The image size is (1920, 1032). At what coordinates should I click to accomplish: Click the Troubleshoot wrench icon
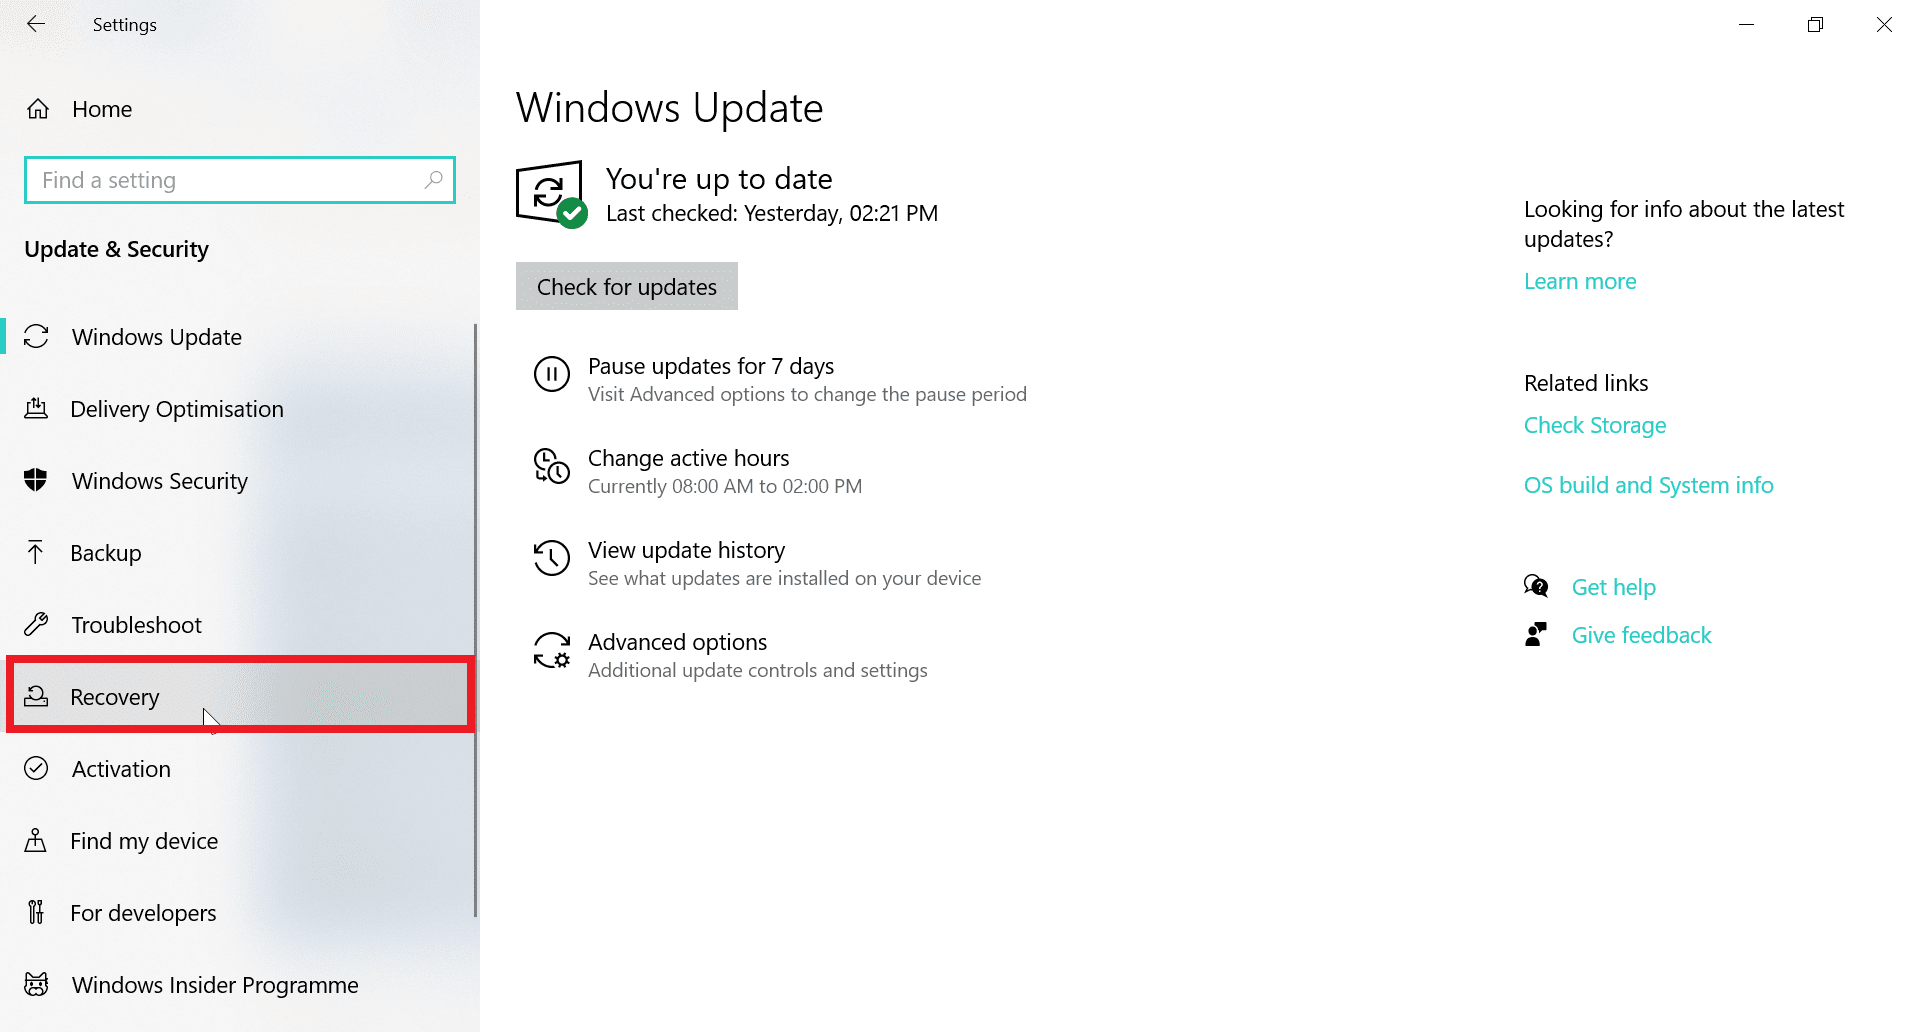tap(37, 624)
